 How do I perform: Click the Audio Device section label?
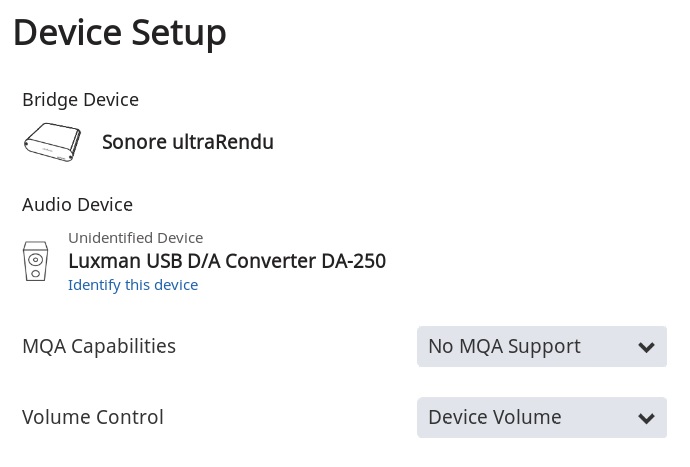(77, 205)
